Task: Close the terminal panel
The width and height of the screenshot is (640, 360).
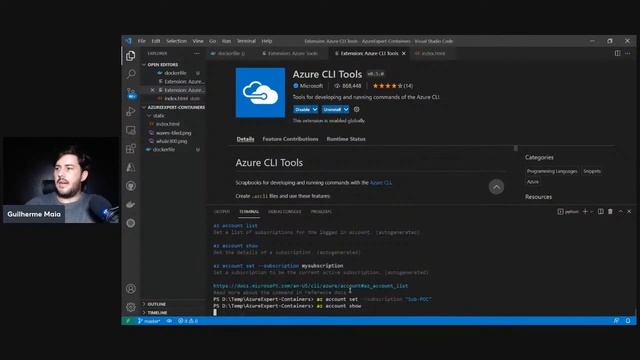Action: (629, 211)
